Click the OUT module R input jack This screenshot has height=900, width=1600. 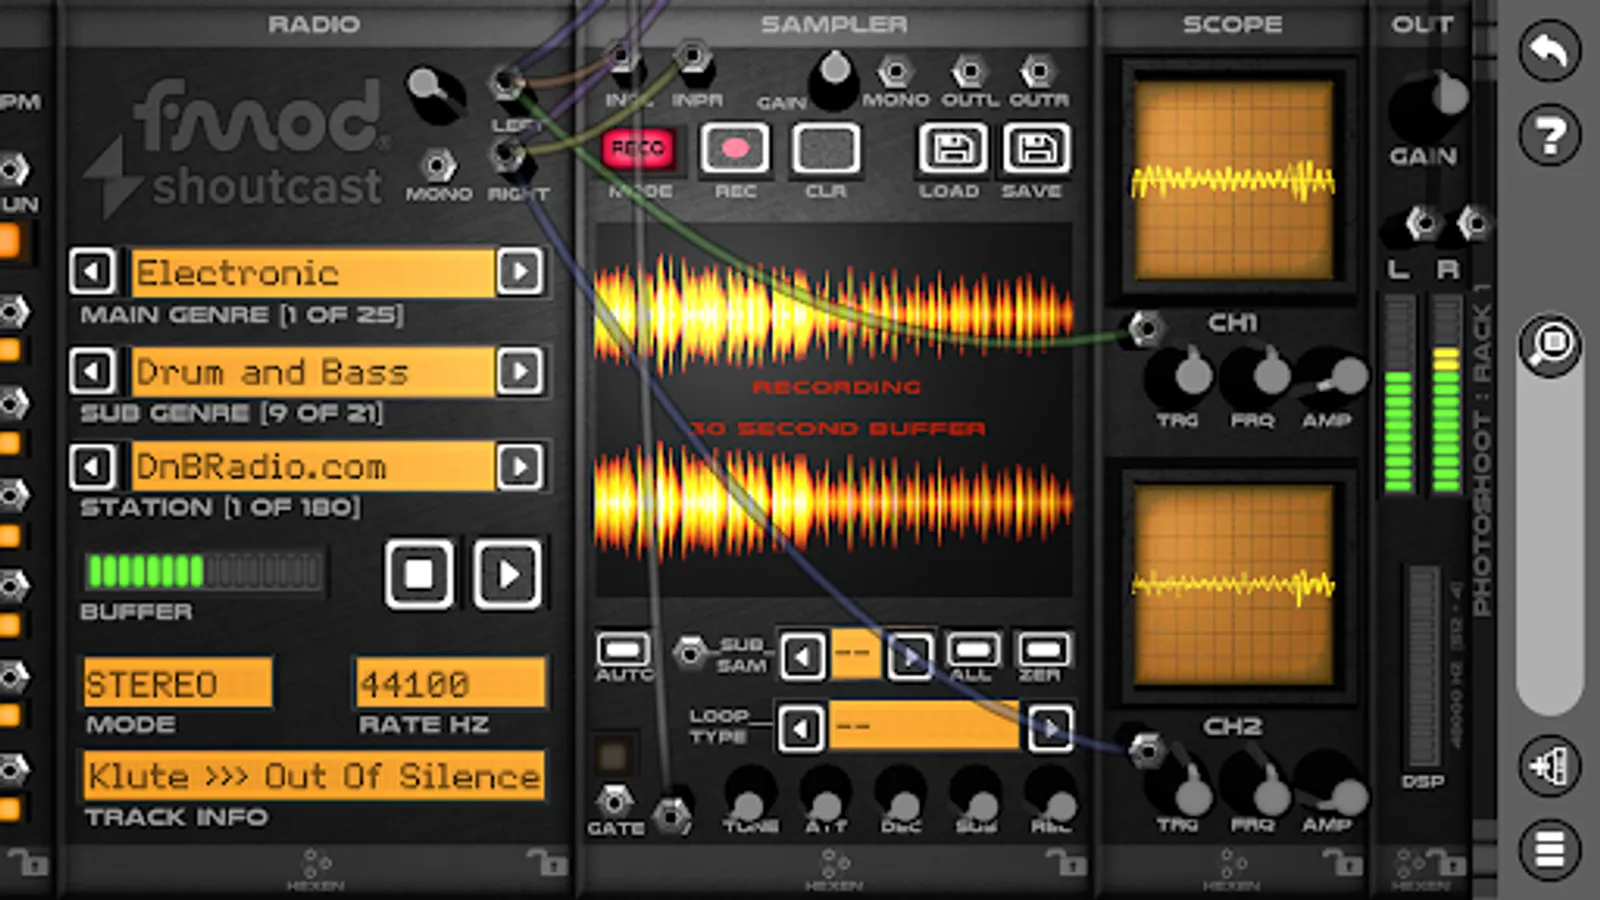tap(1473, 222)
